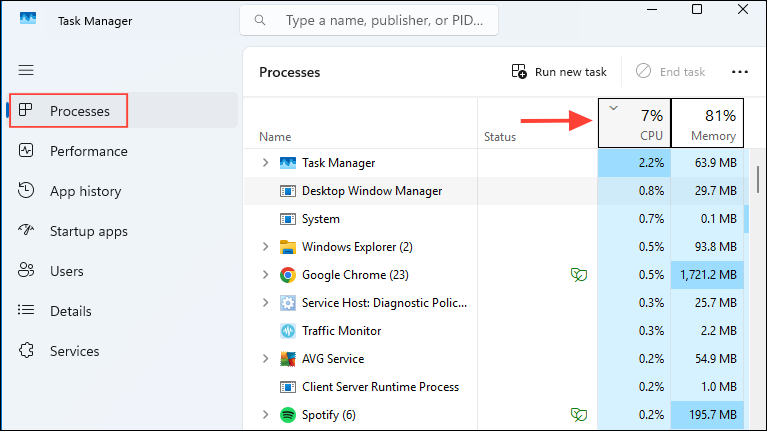Expand the Google Chrome (23) group
Screen dimensions: 767x431
click(x=266, y=274)
